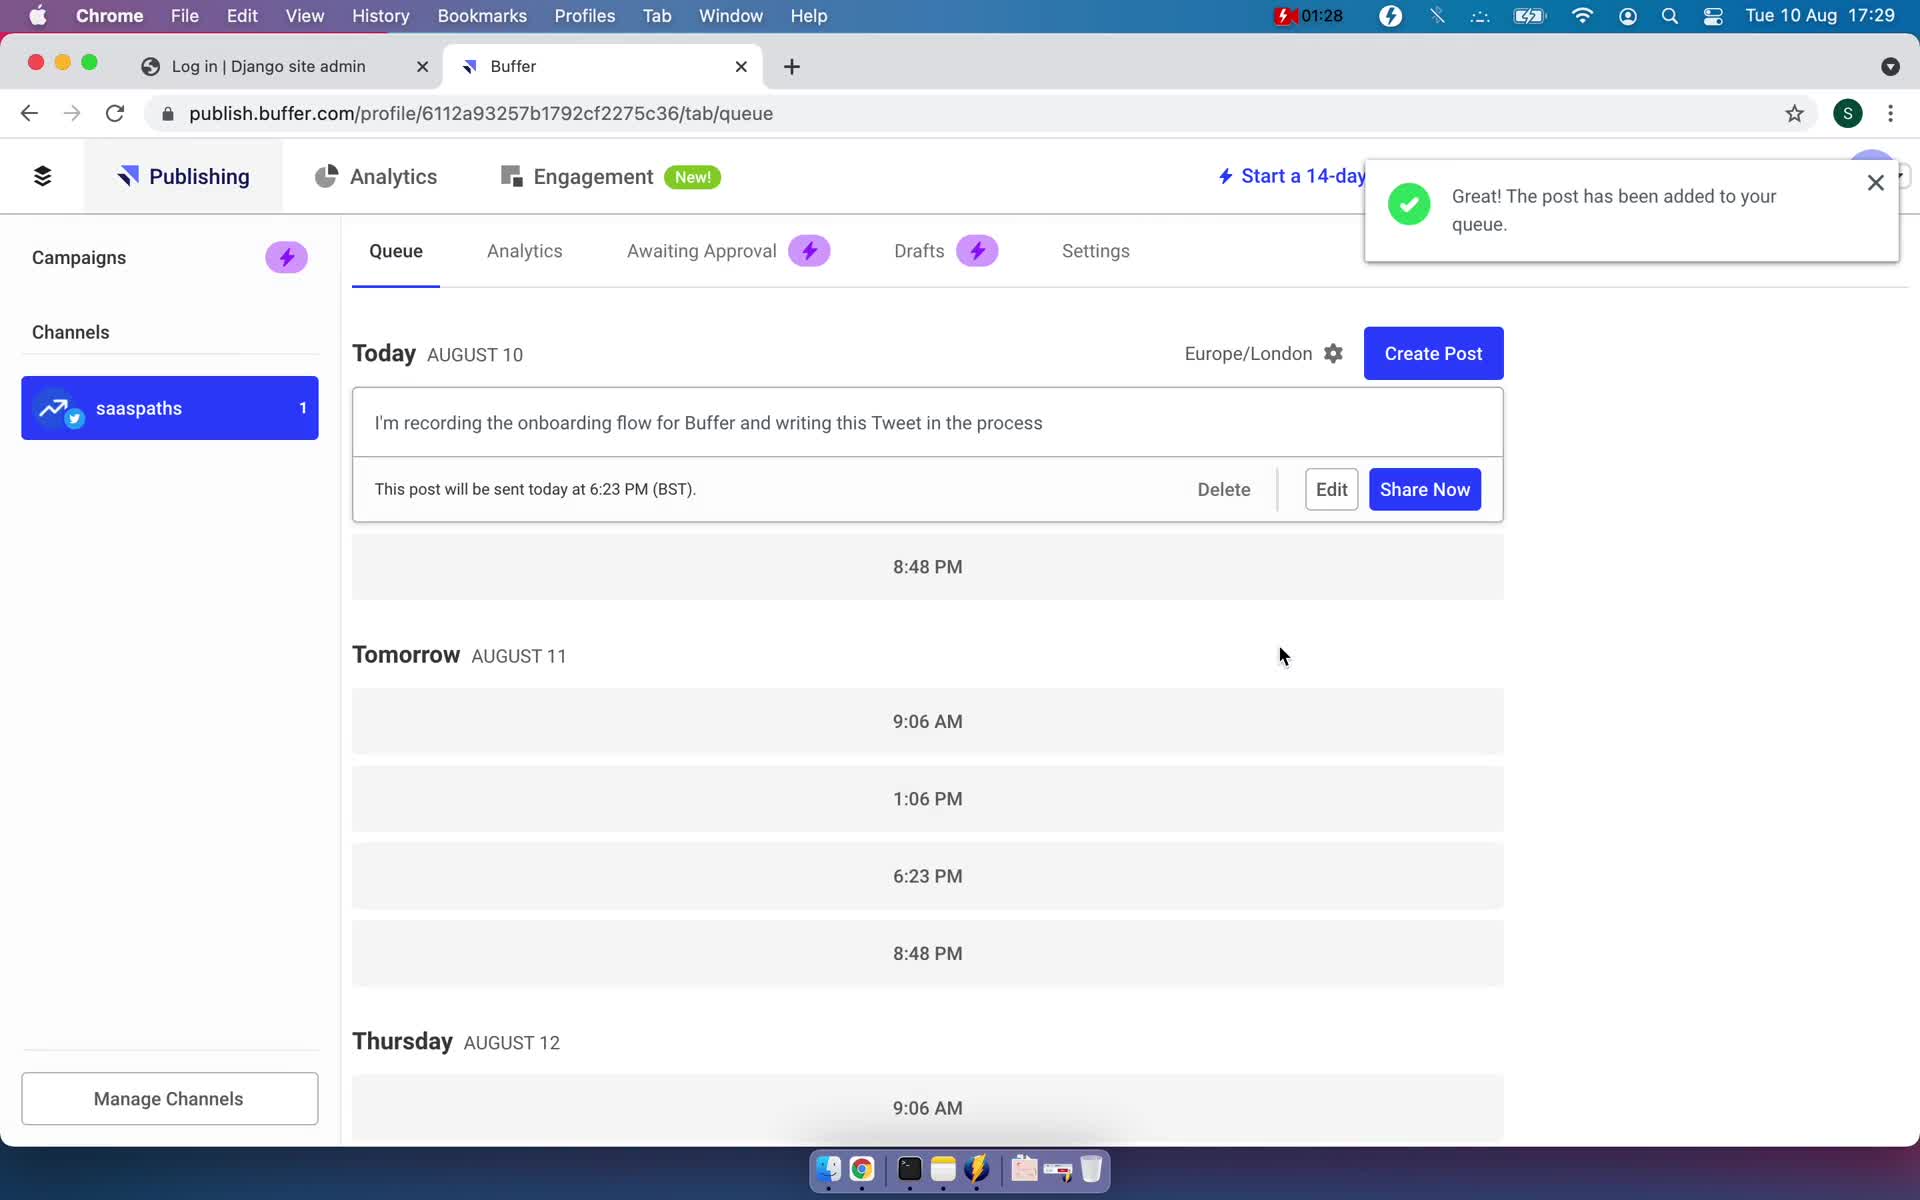
Task: Click the lightning badge next to Awaiting Approval
Action: click(809, 251)
